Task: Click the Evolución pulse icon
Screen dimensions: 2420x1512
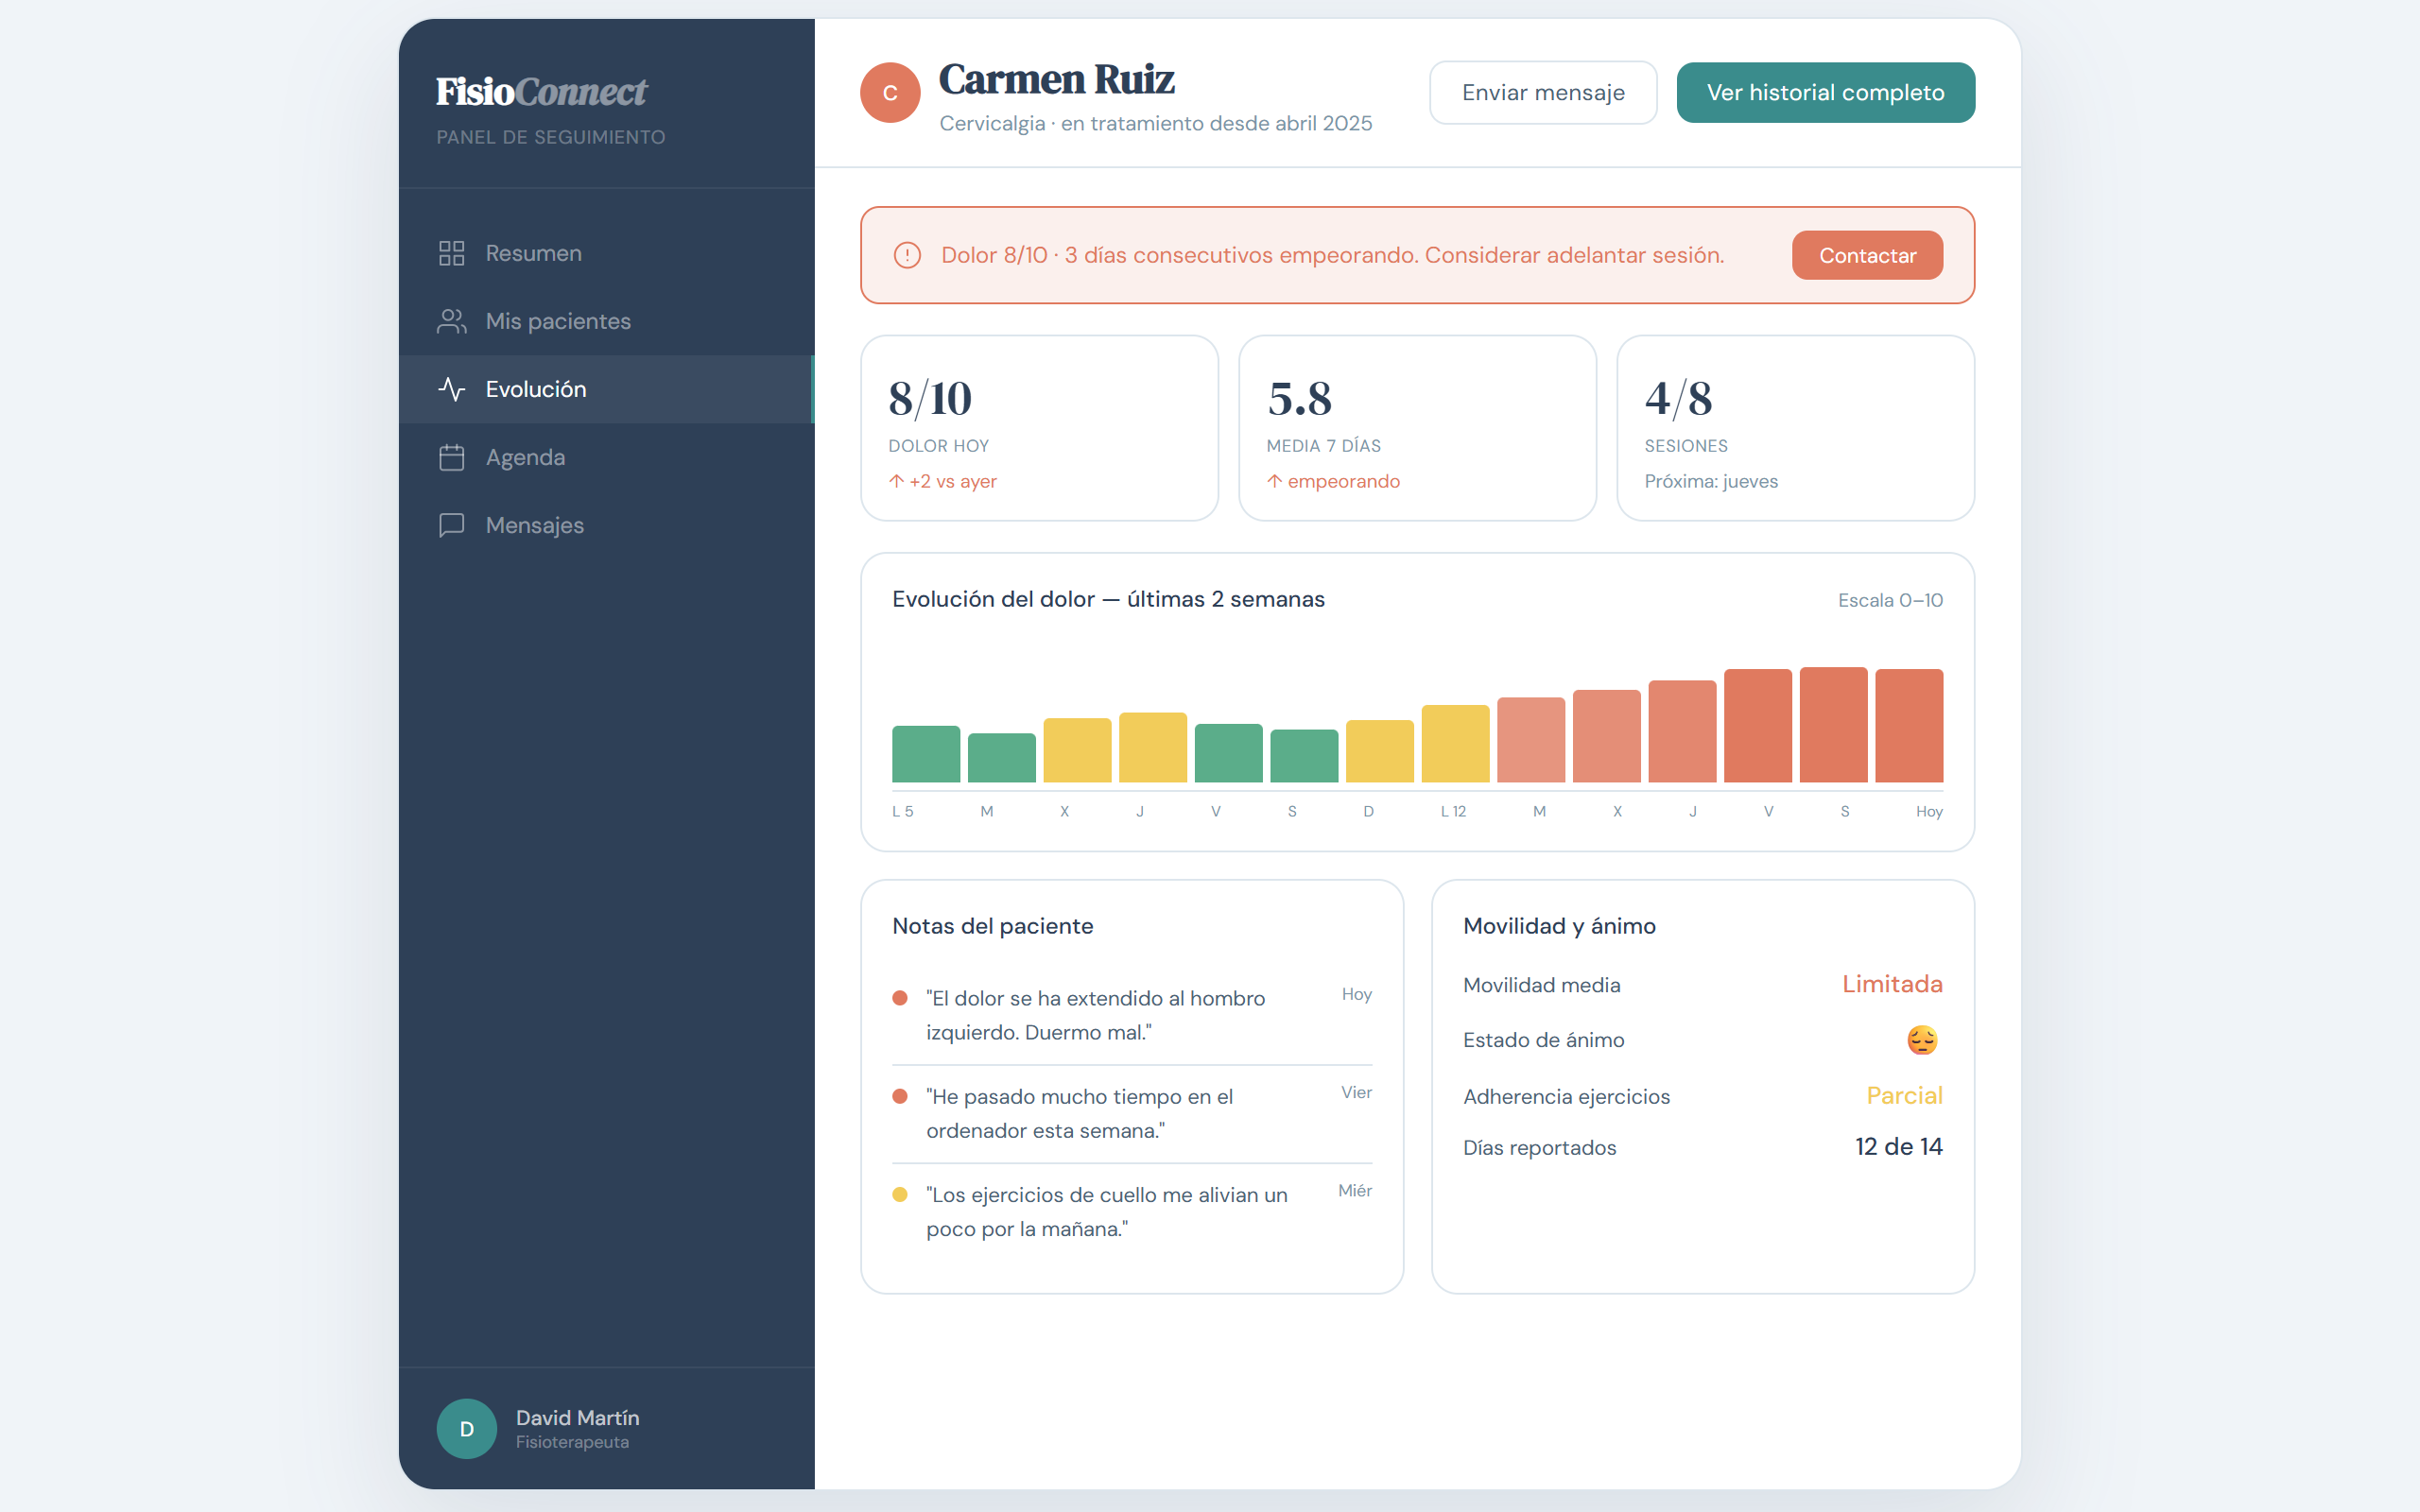Action: [x=451, y=389]
